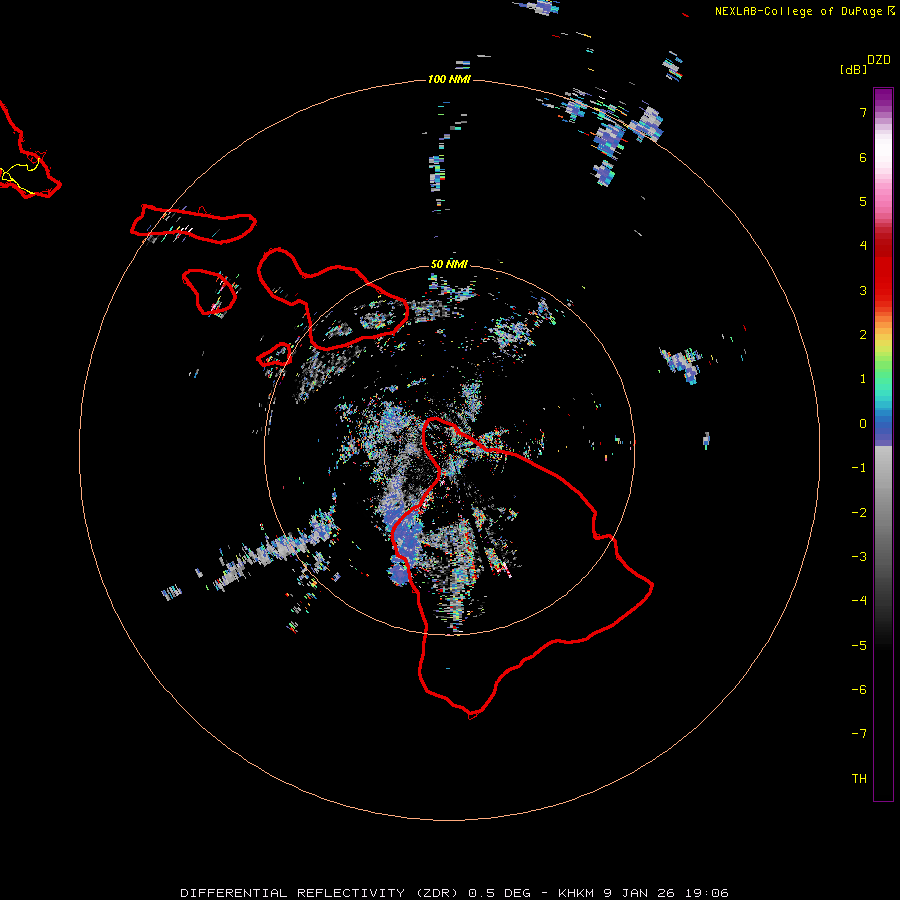
Task: Click the TH label on color scale
Action: (x=859, y=779)
